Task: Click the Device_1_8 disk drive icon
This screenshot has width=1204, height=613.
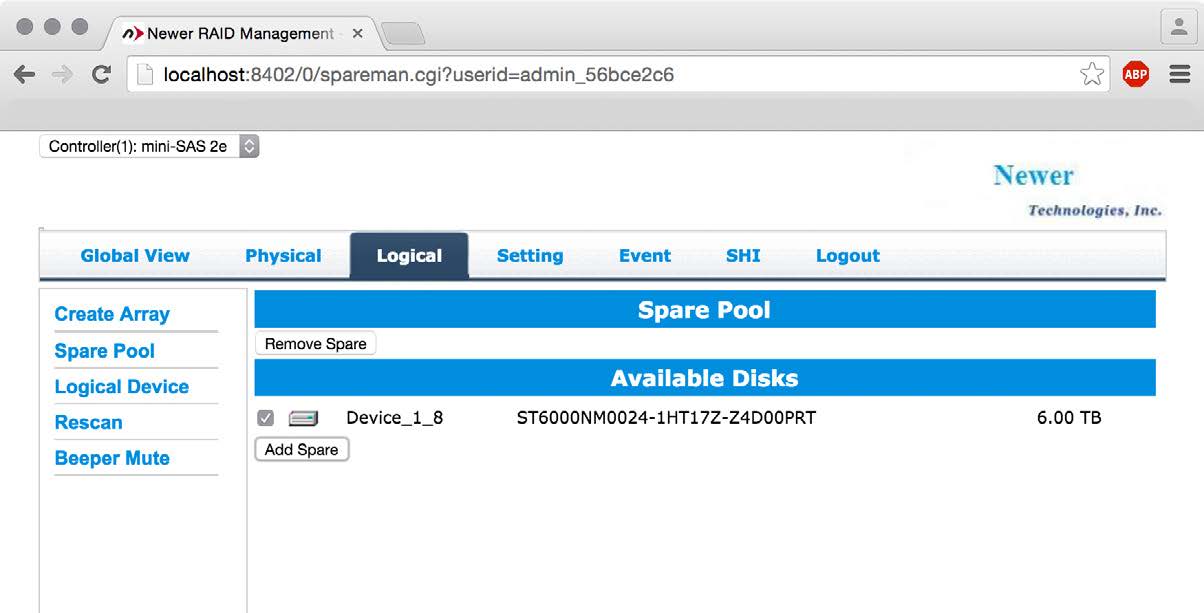Action: (x=303, y=418)
